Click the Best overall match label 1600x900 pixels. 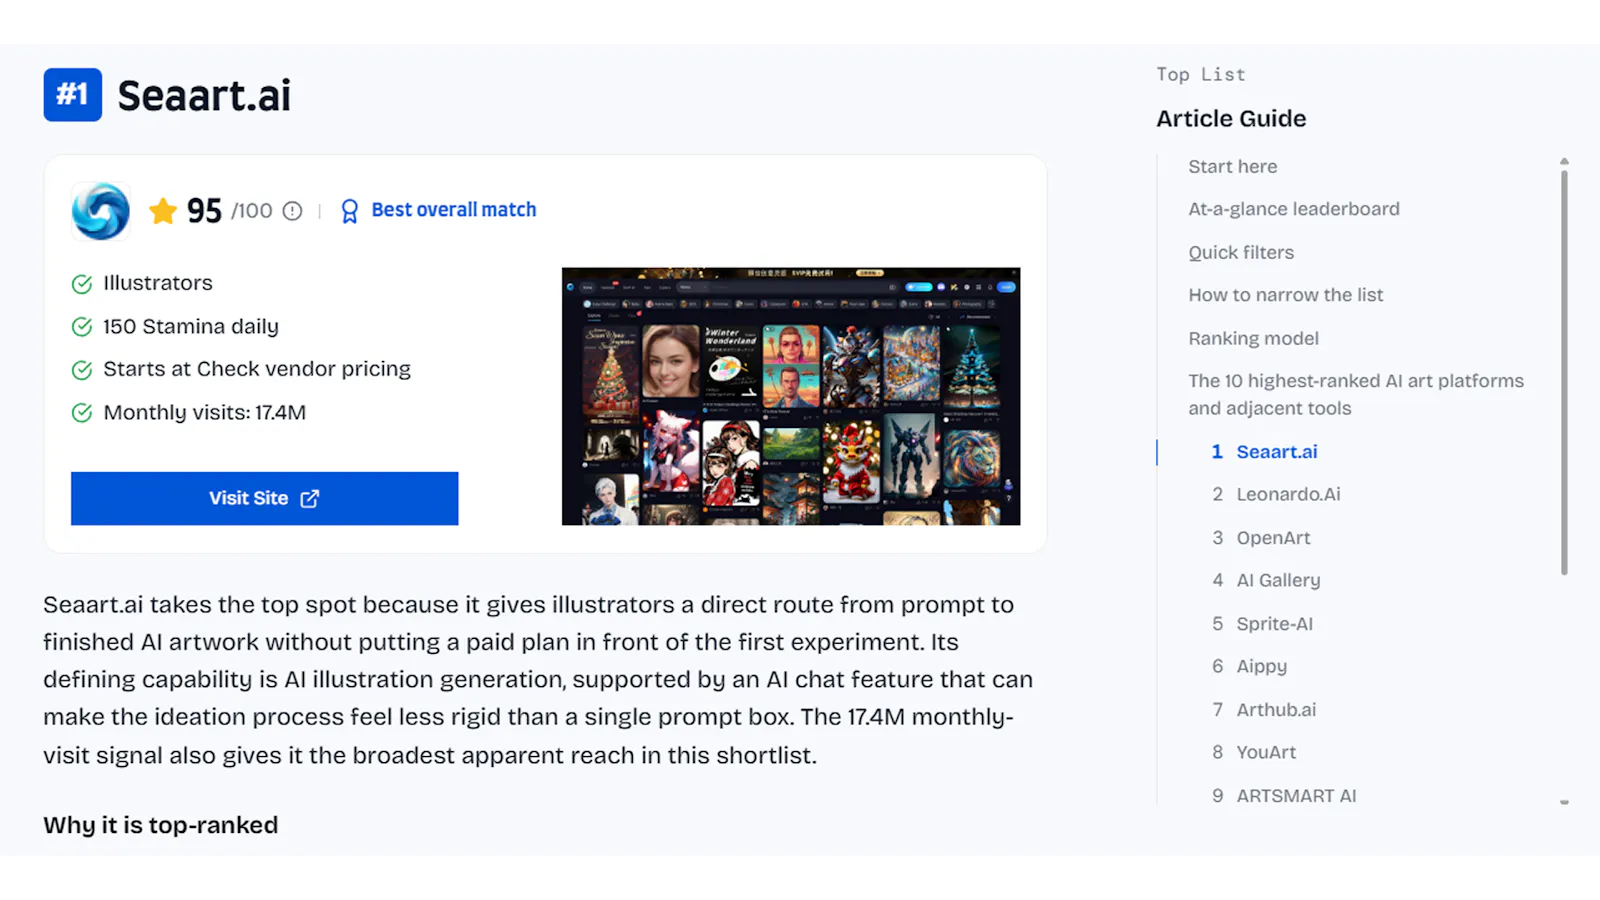pyautogui.click(x=454, y=210)
